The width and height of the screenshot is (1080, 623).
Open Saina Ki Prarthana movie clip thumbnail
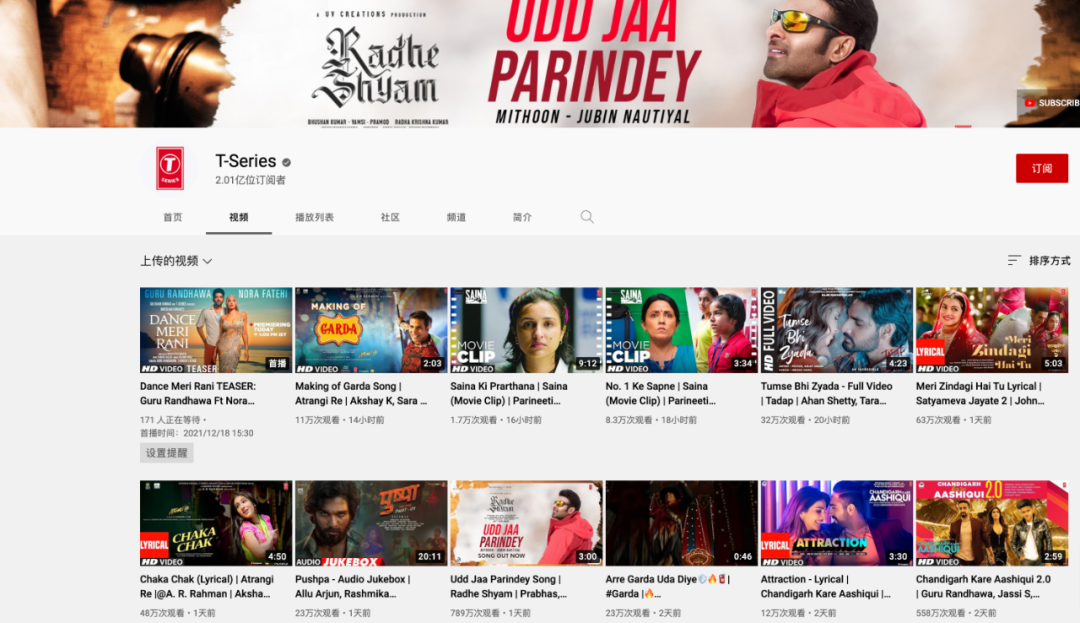(526, 330)
